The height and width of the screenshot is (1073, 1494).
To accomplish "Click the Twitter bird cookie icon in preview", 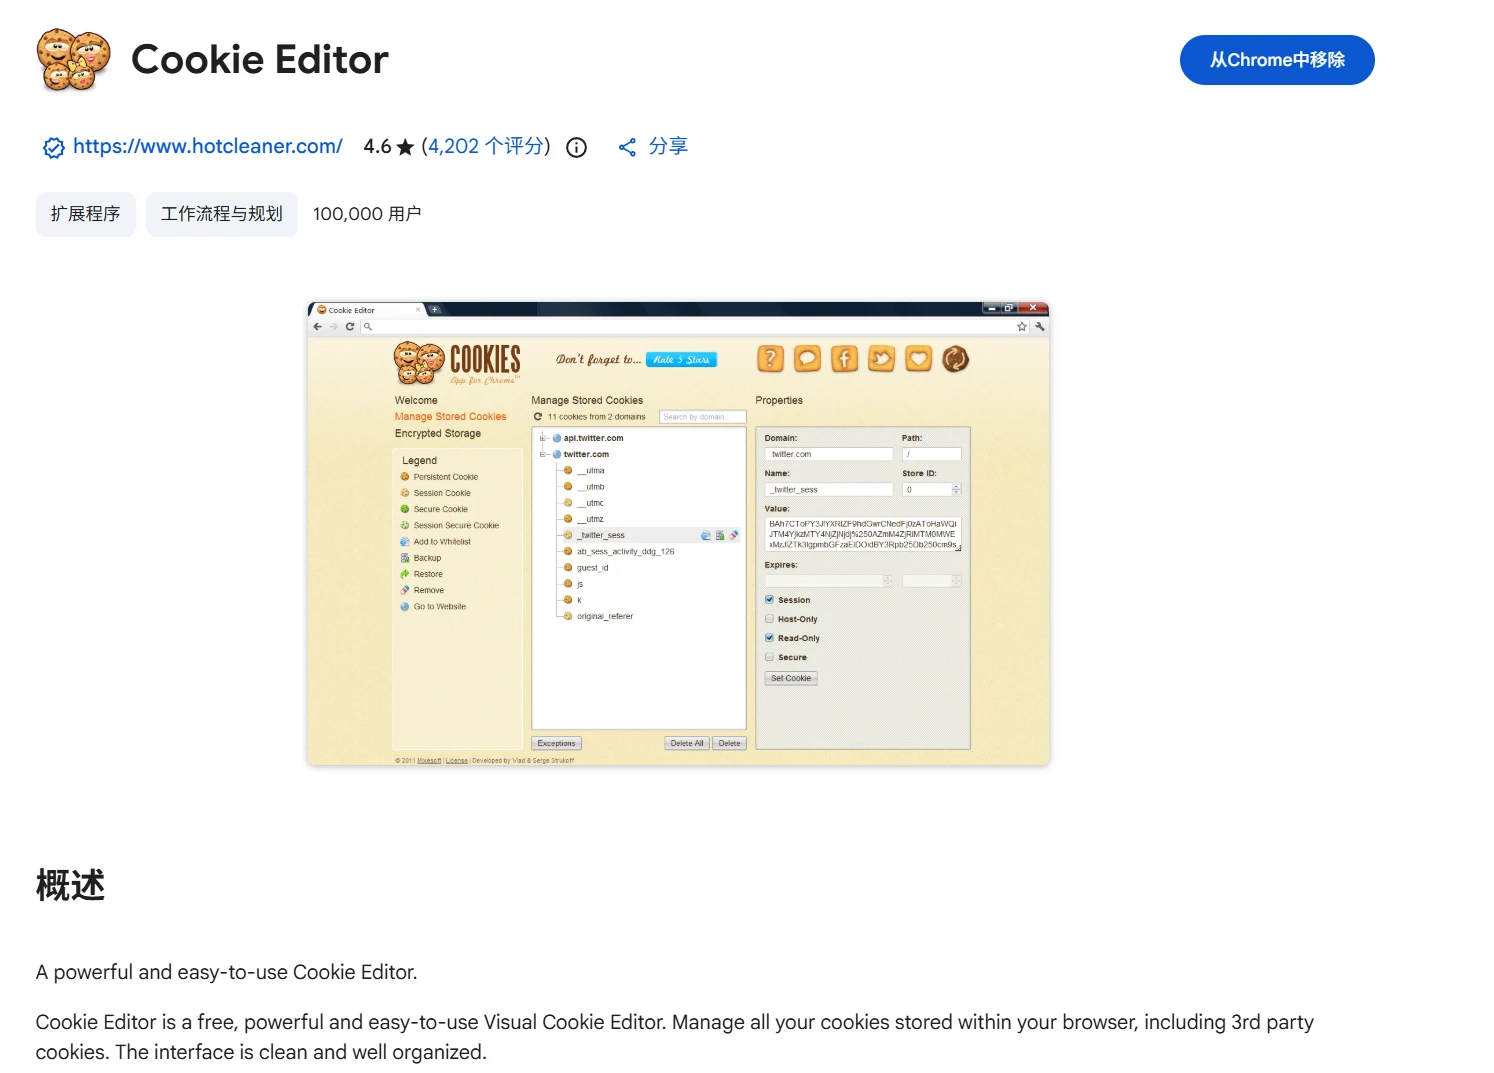I will pyautogui.click(x=881, y=359).
